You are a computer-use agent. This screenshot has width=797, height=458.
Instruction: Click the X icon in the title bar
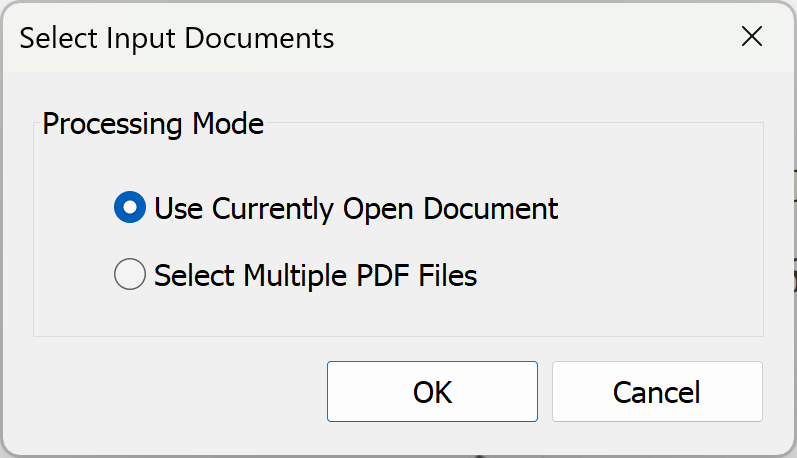click(x=751, y=38)
